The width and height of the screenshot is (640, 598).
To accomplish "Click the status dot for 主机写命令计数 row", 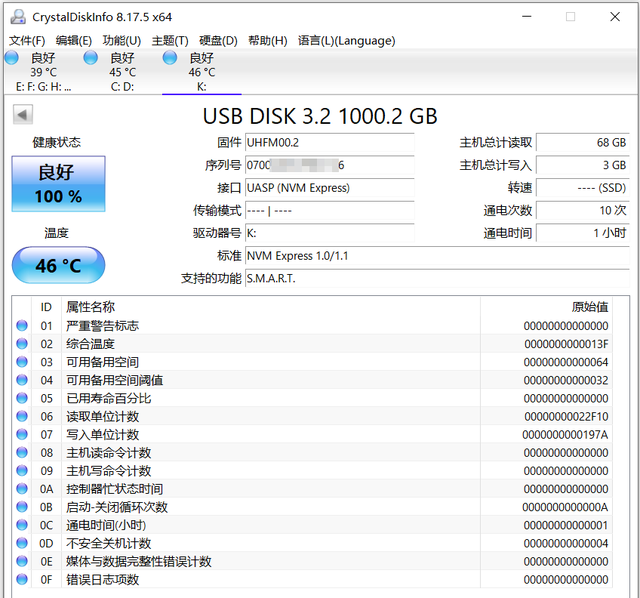I will [22, 471].
